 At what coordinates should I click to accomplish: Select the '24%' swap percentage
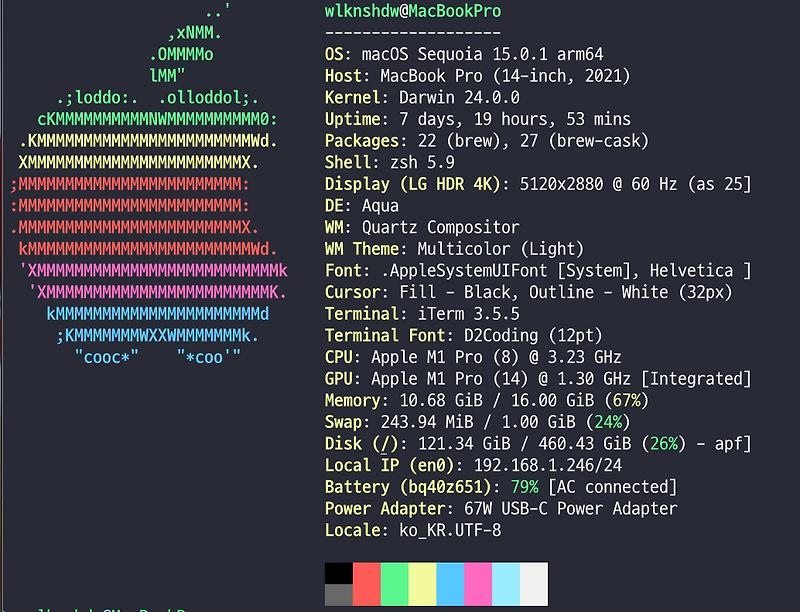(x=608, y=422)
